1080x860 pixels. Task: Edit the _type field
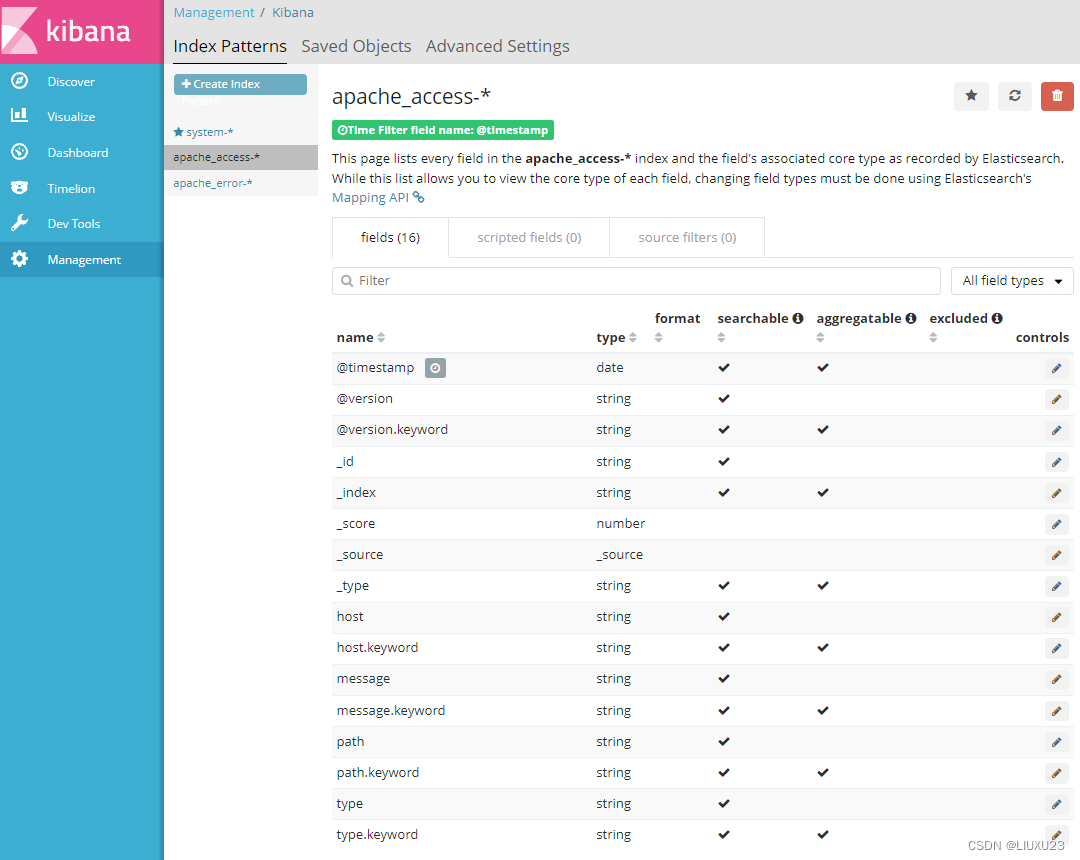(x=1057, y=586)
